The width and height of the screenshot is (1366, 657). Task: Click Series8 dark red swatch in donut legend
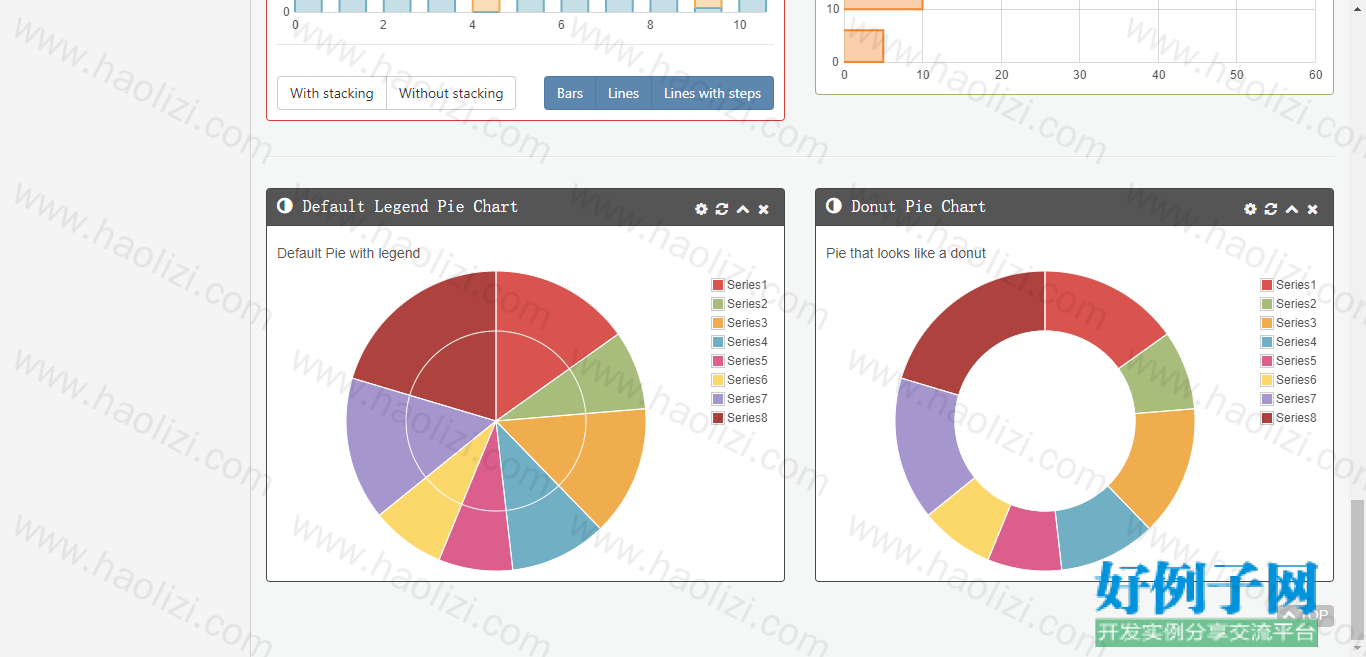pyautogui.click(x=1267, y=418)
